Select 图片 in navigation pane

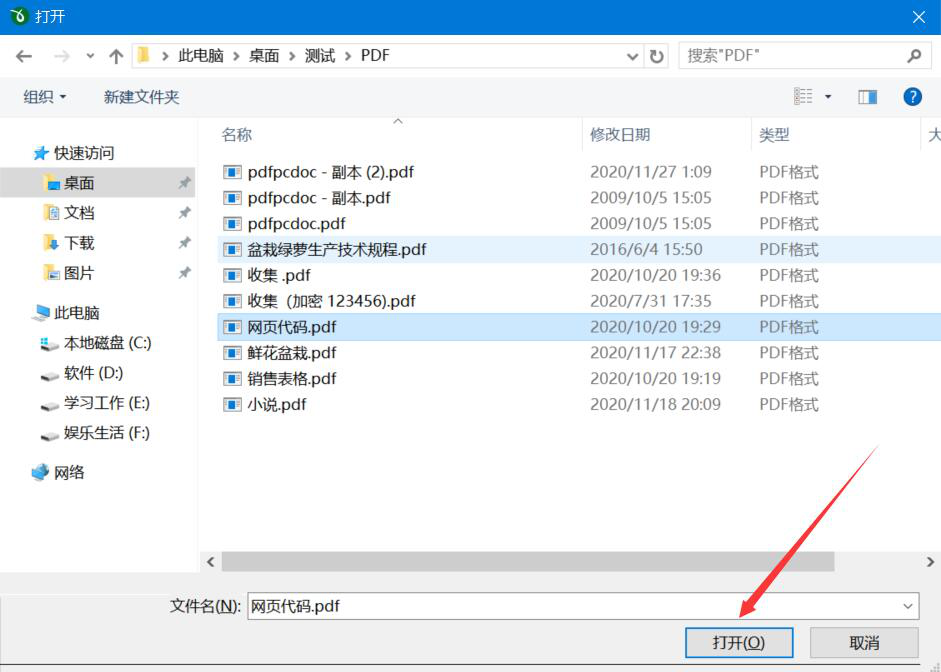tap(79, 273)
